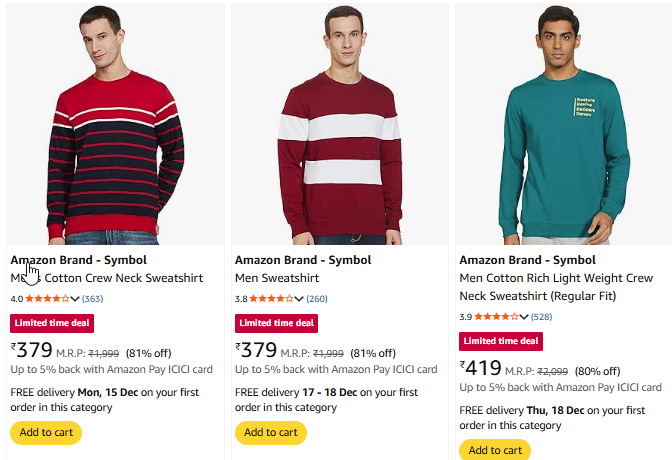672x460 pixels.
Task: Click Limited time deal badge on first product
Action: [x=52, y=323]
